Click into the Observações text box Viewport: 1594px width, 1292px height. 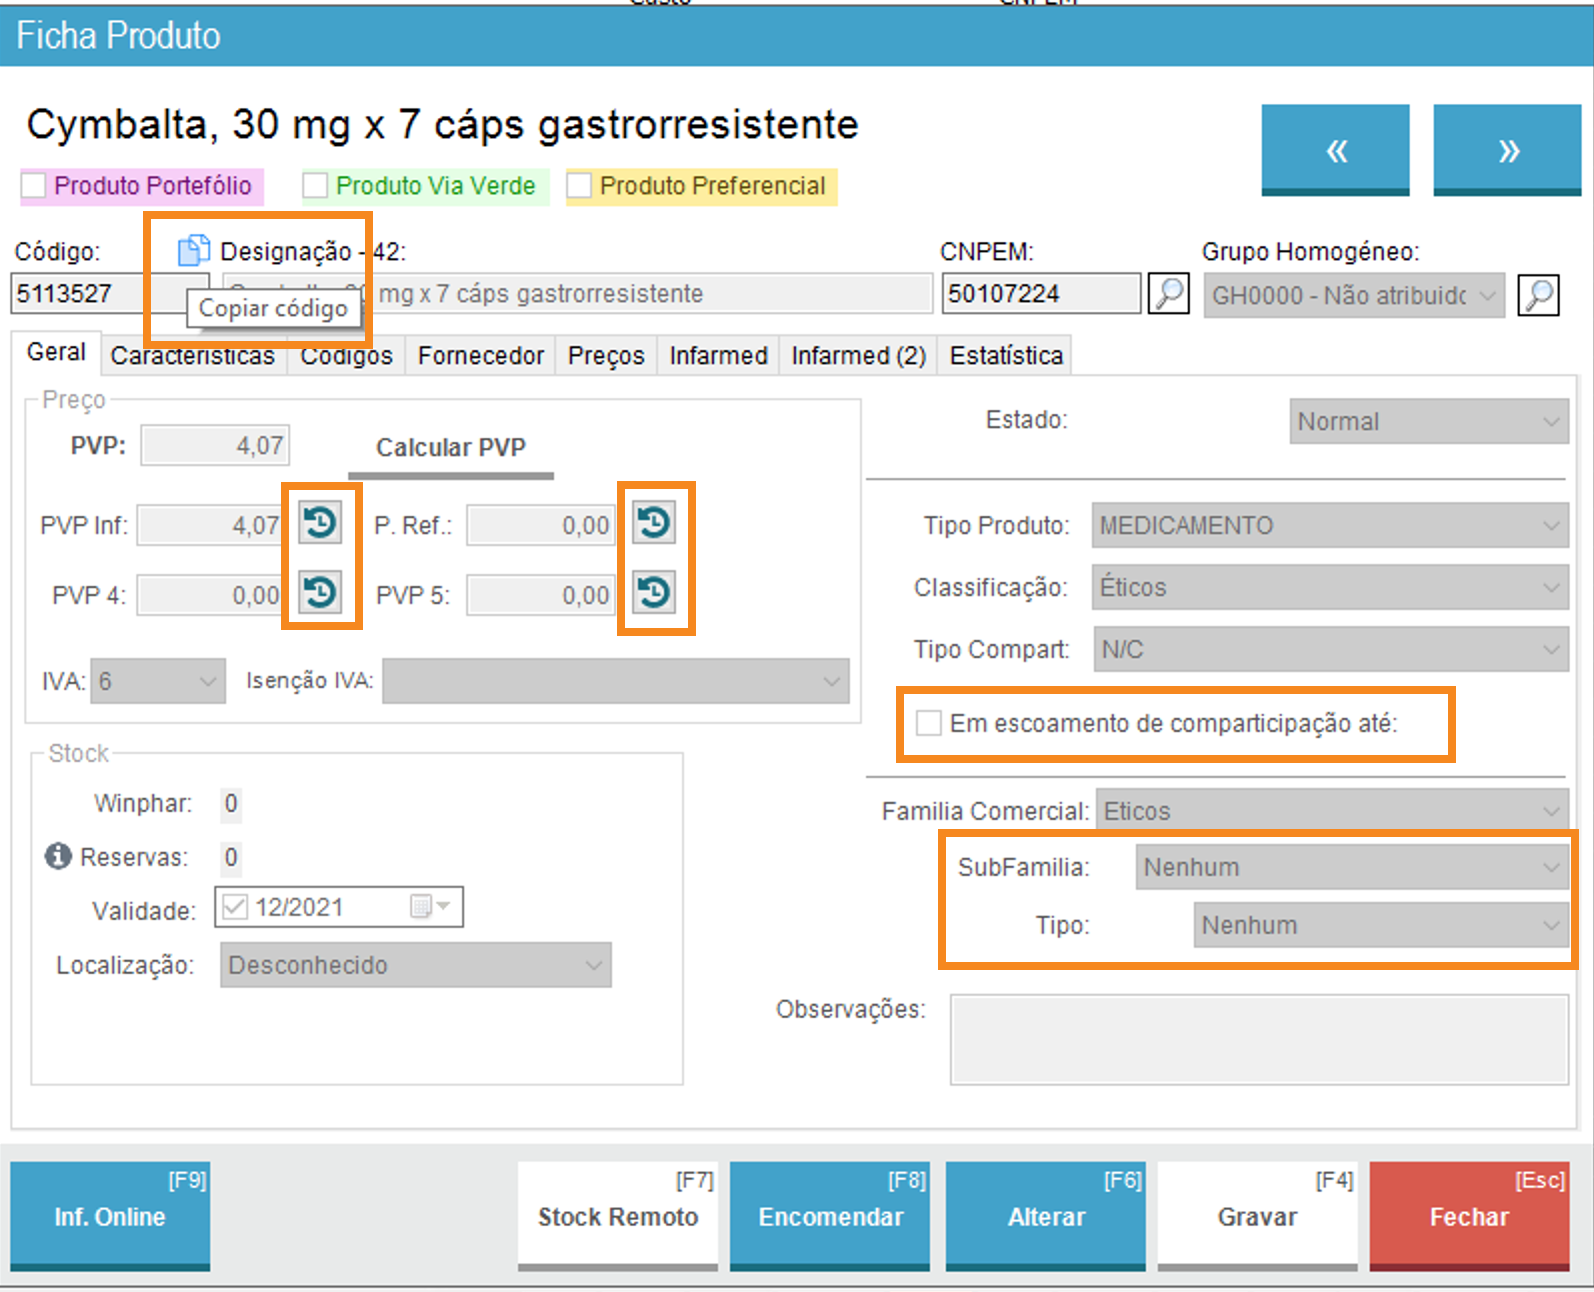coord(1258,1039)
